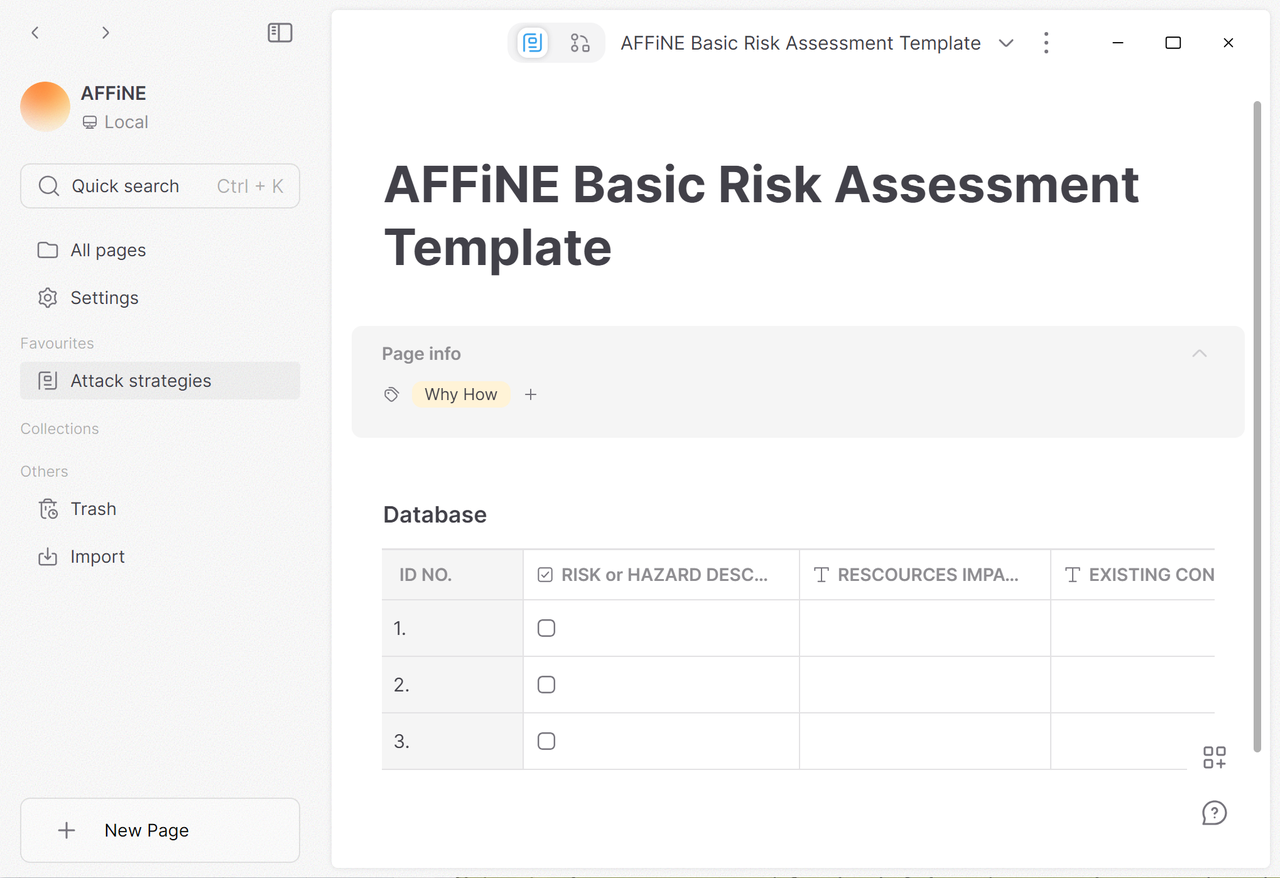Tick the checkbox in row 1.

pyautogui.click(x=546, y=628)
